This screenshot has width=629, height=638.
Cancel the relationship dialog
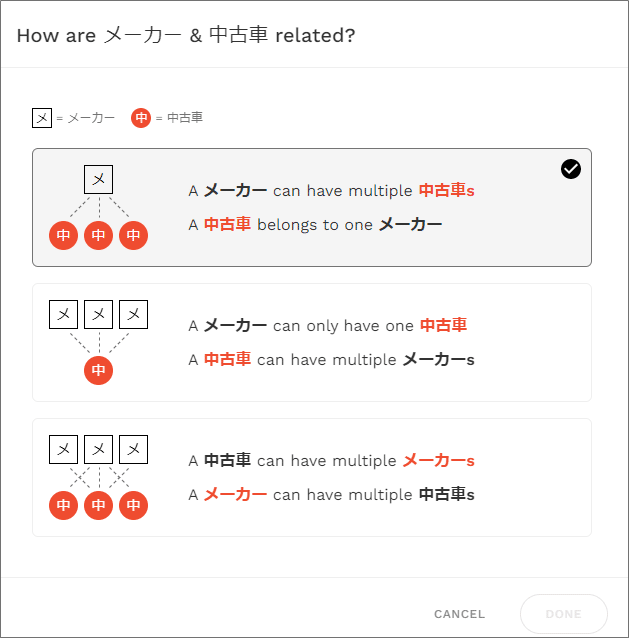point(459,614)
